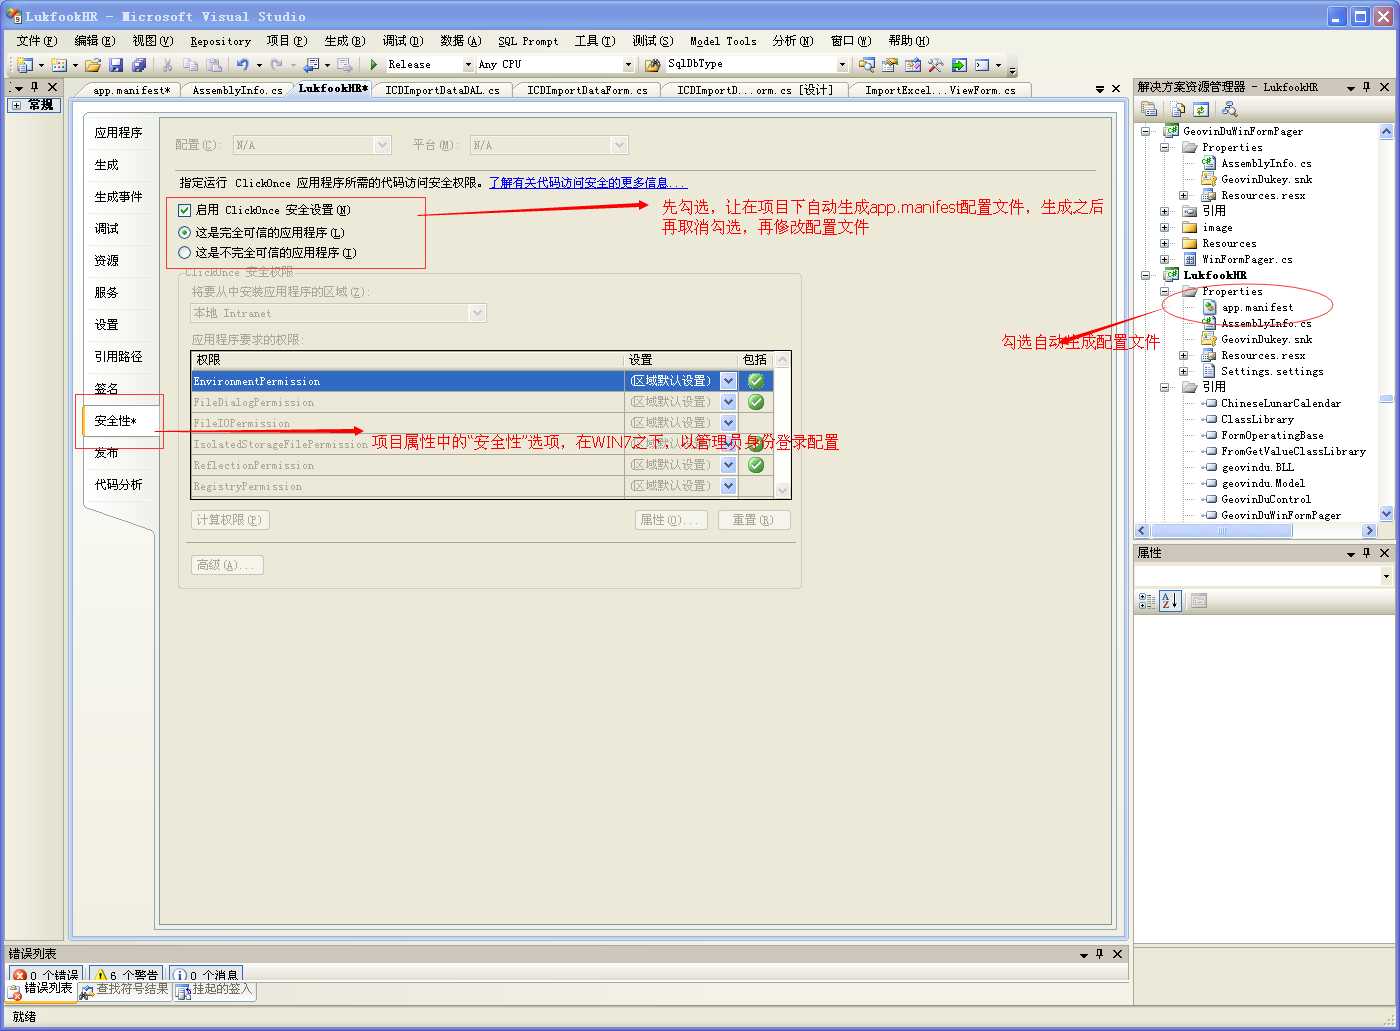Viewport: 1400px width, 1031px height.
Task: Click Alphabetical sort icon in Properties panel
Action: point(1170,601)
